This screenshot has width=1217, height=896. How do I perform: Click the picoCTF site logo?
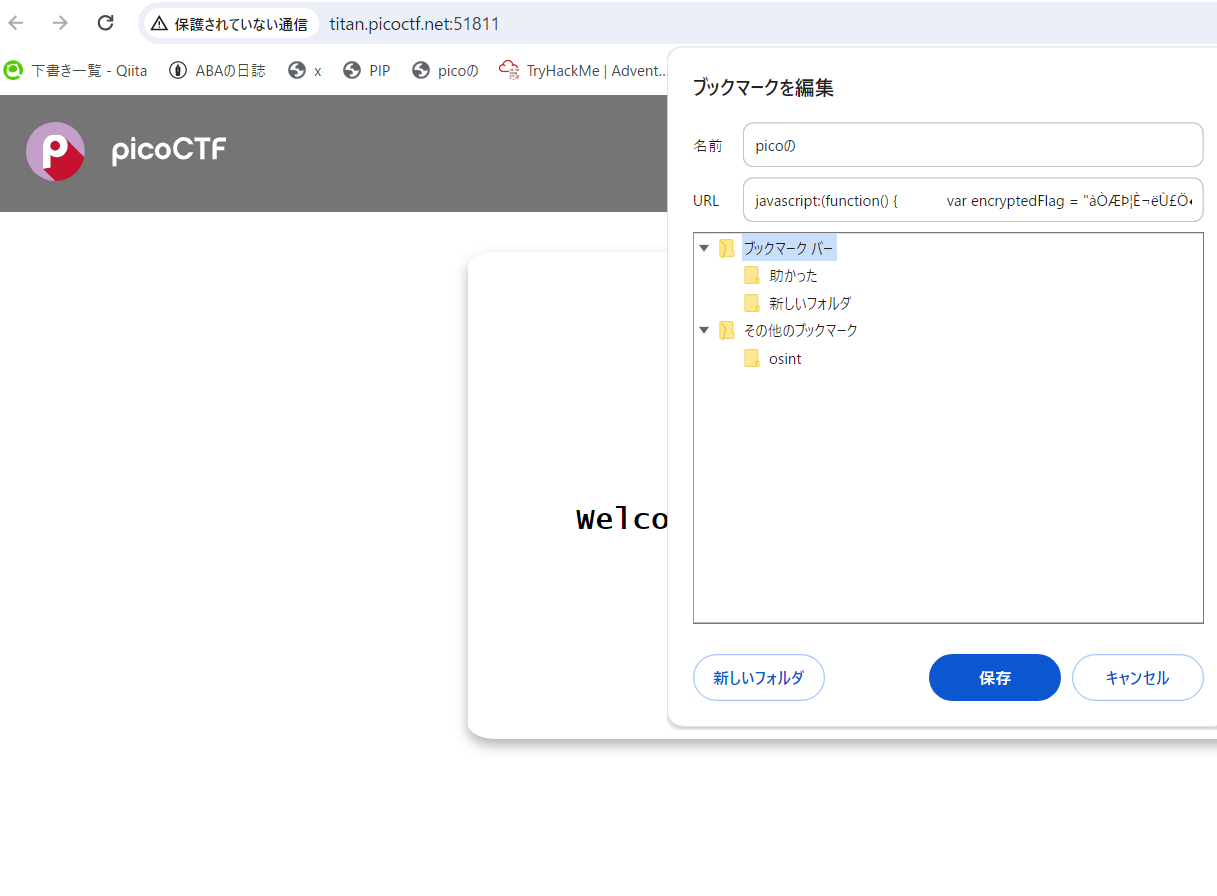pos(125,152)
